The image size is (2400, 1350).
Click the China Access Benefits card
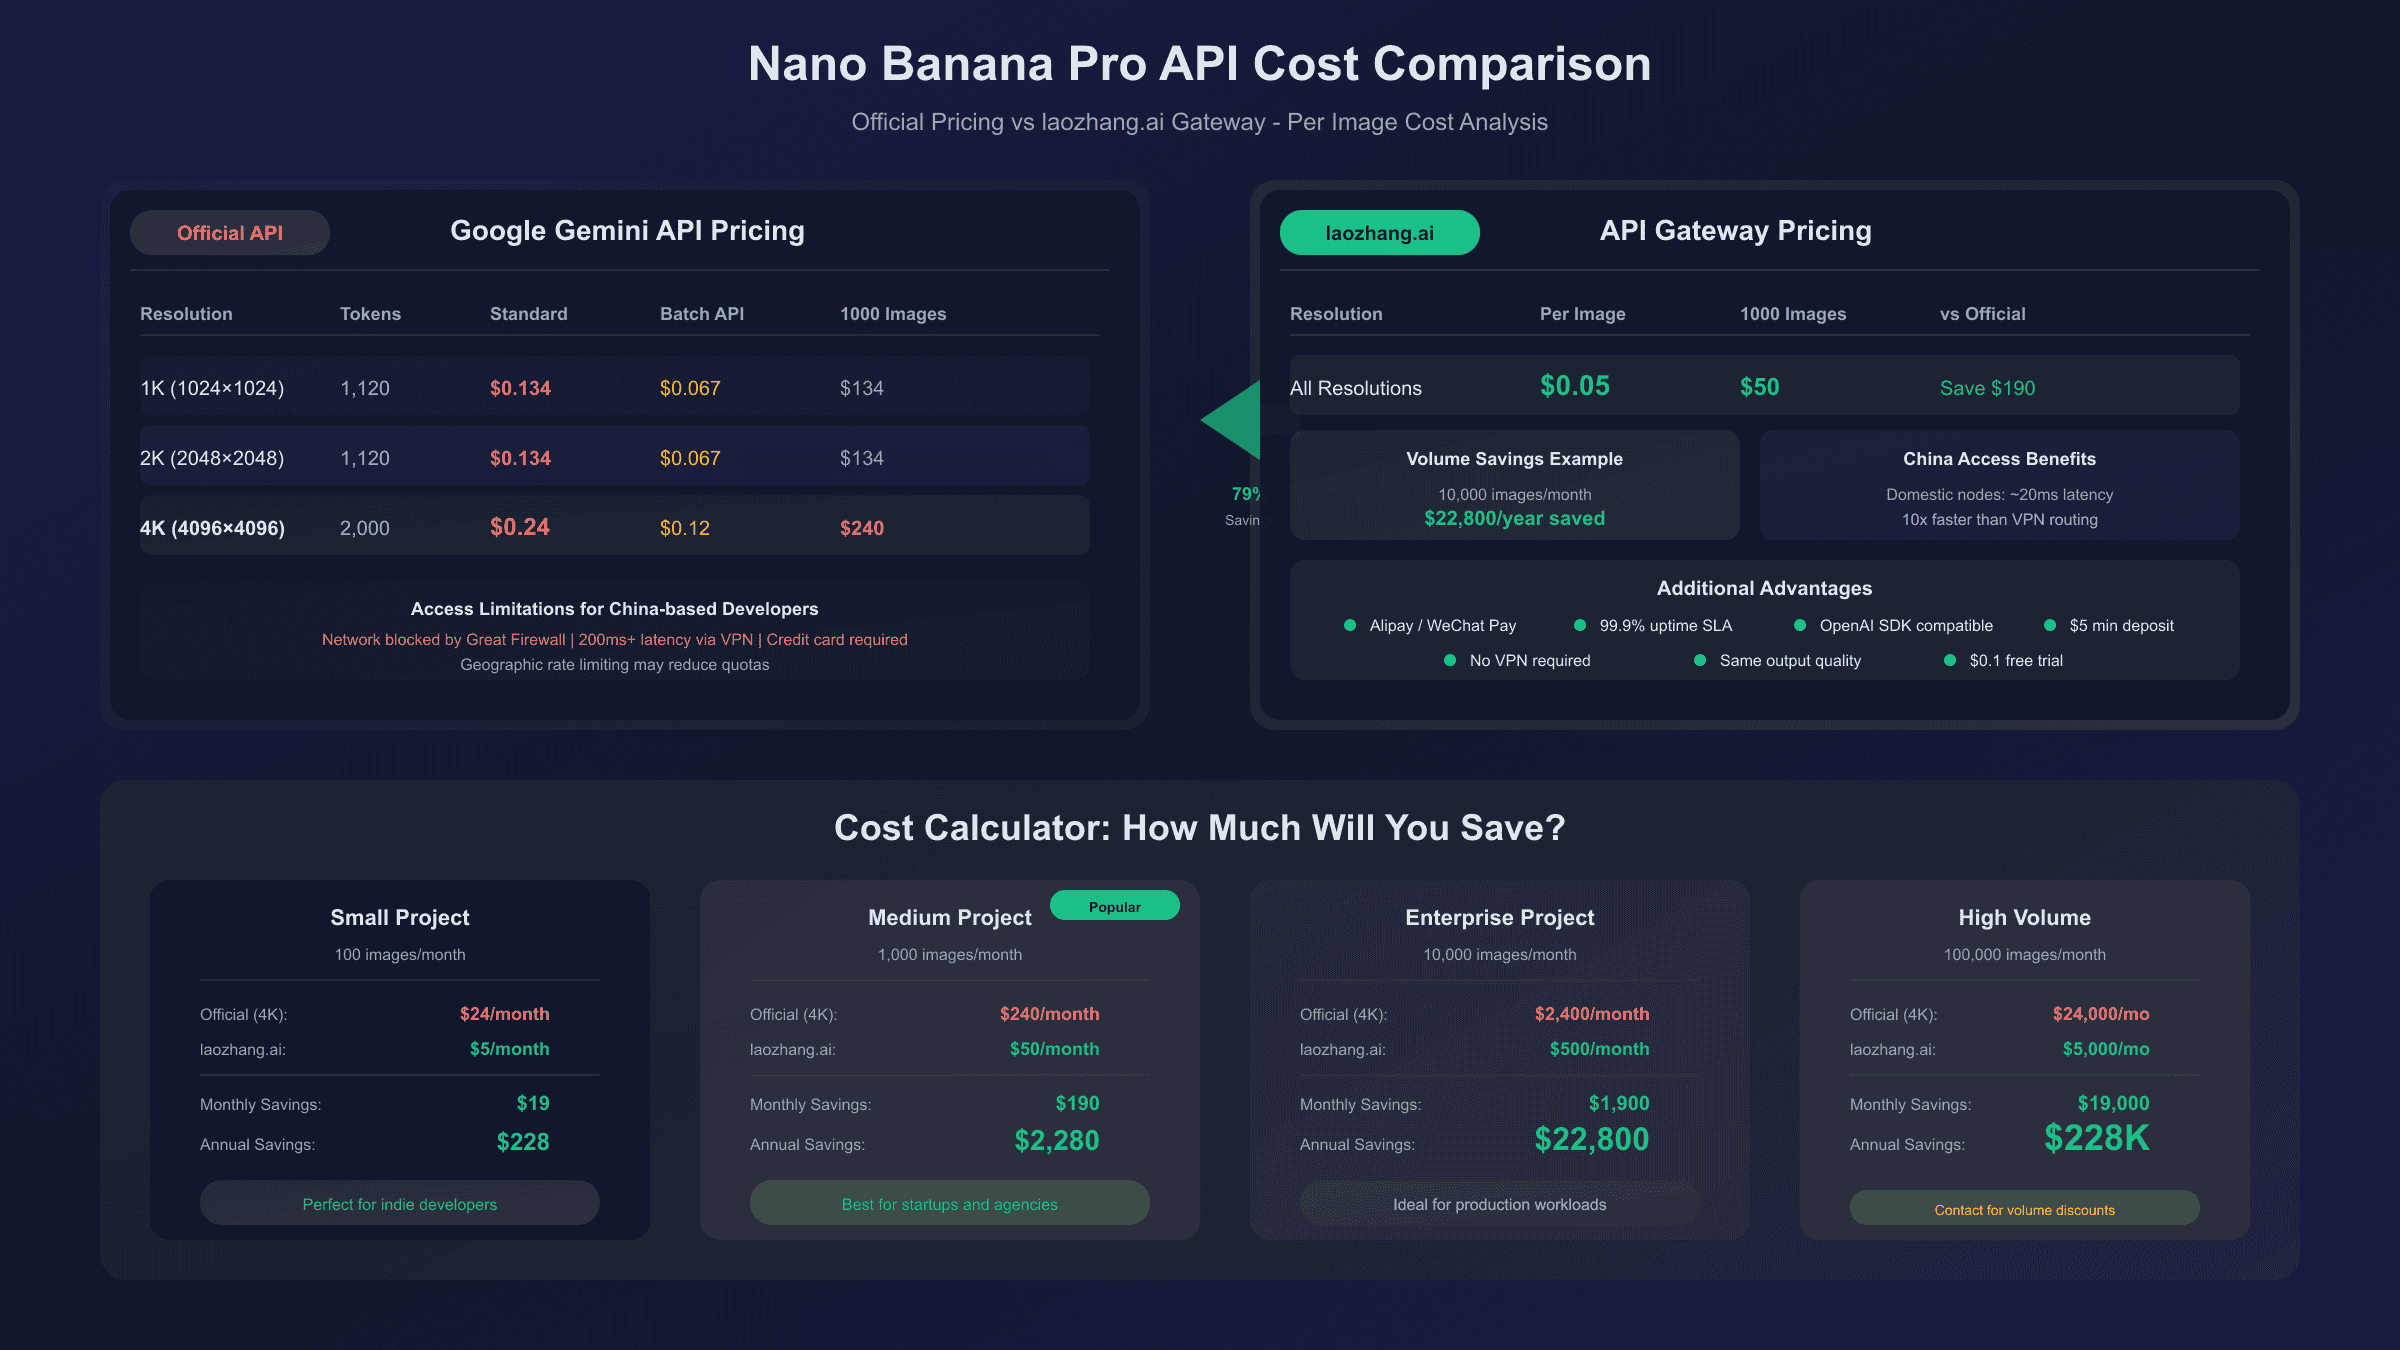point(1999,486)
